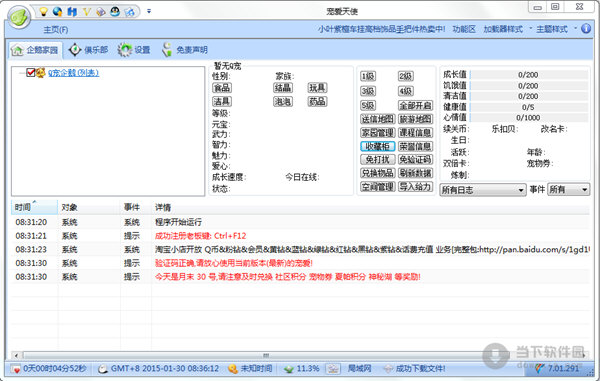Click the 1级 button
The height and width of the screenshot is (381, 600).
click(368, 76)
